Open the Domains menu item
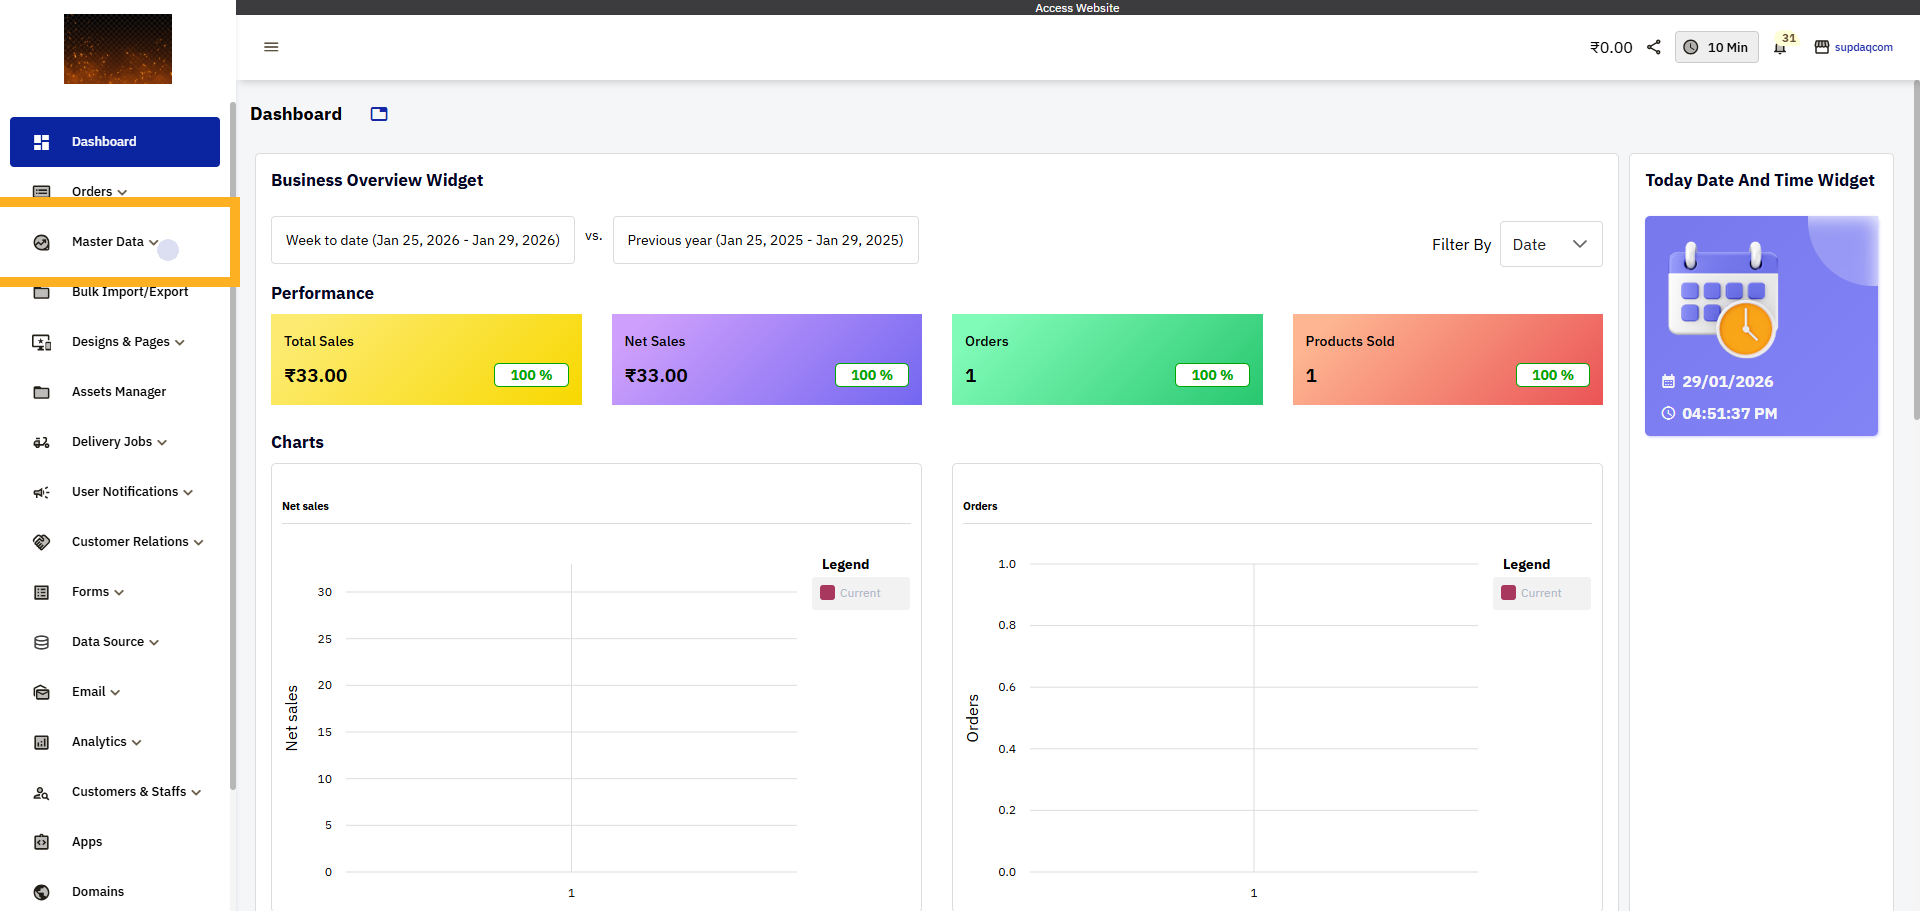 97,891
